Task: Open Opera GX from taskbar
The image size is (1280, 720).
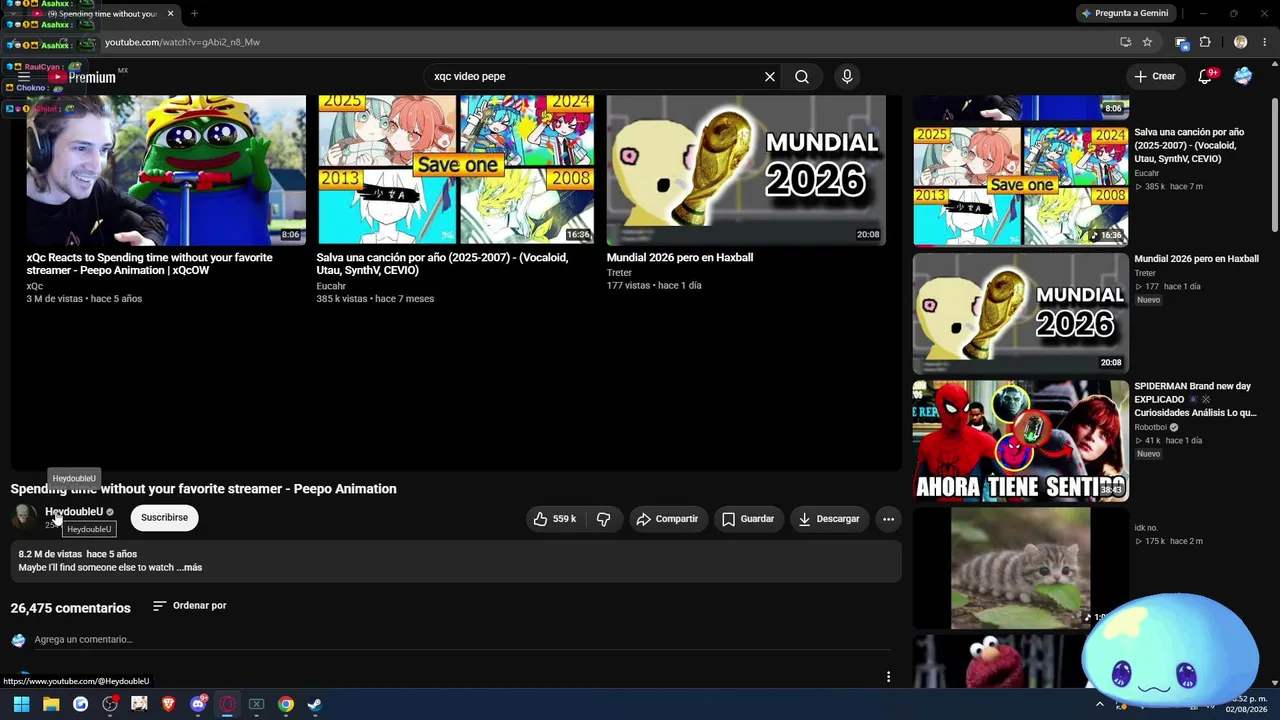Action: pyautogui.click(x=227, y=704)
